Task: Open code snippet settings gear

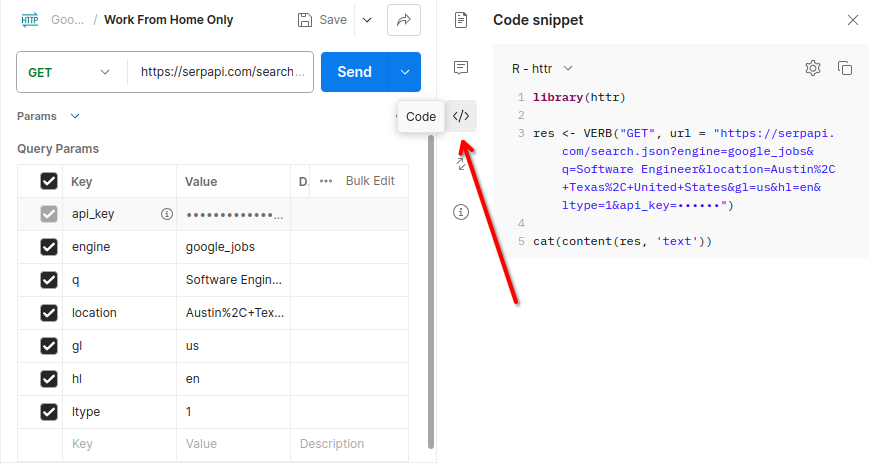Action: (813, 68)
